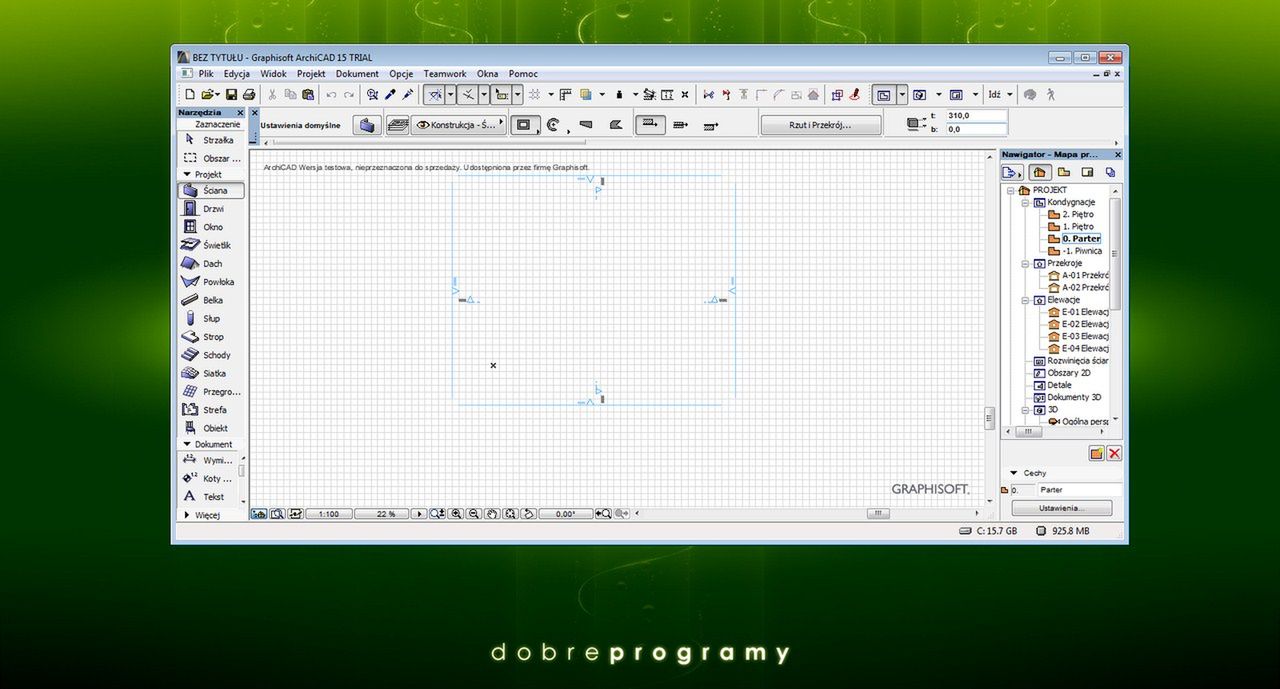1280x689 pixels.
Task: Select the Dach roof tool
Action: (211, 264)
